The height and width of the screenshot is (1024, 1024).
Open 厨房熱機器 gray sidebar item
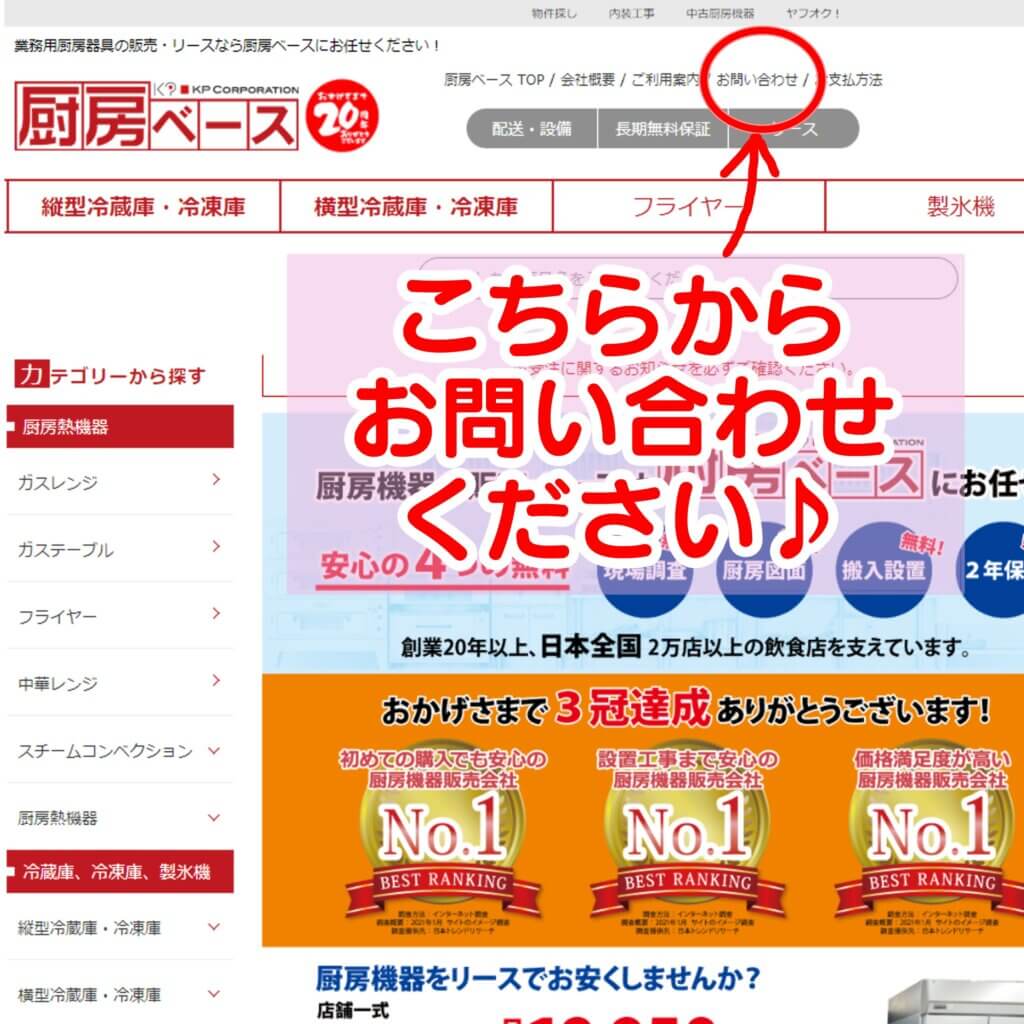coord(57,818)
